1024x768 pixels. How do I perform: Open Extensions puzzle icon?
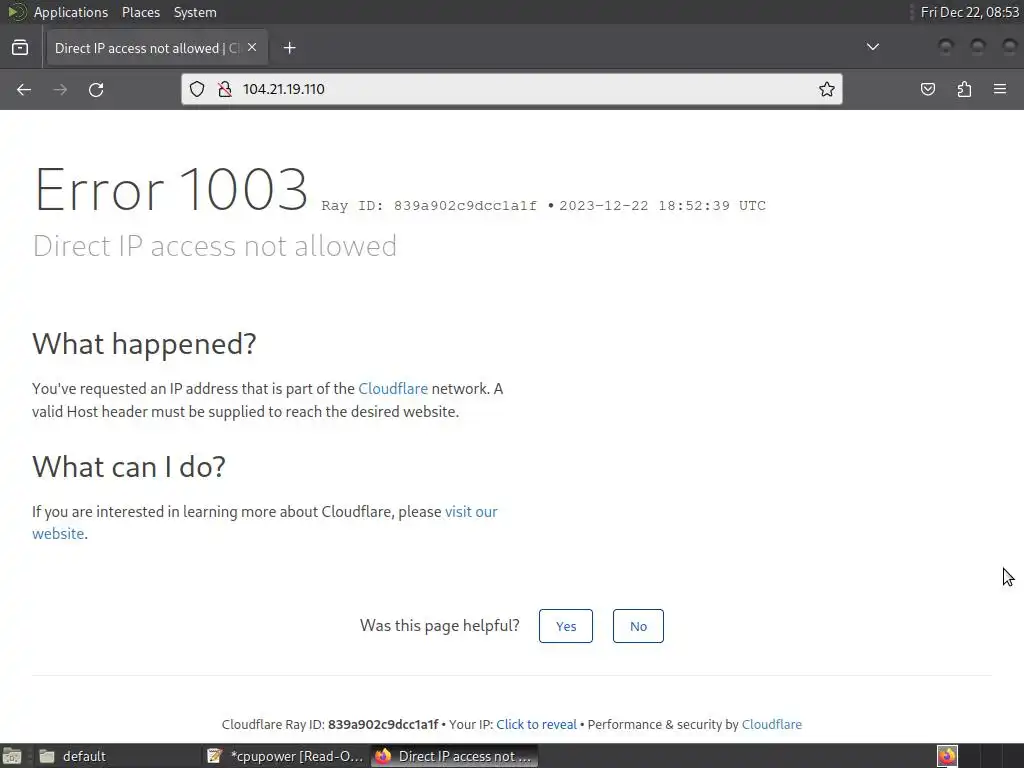click(964, 89)
